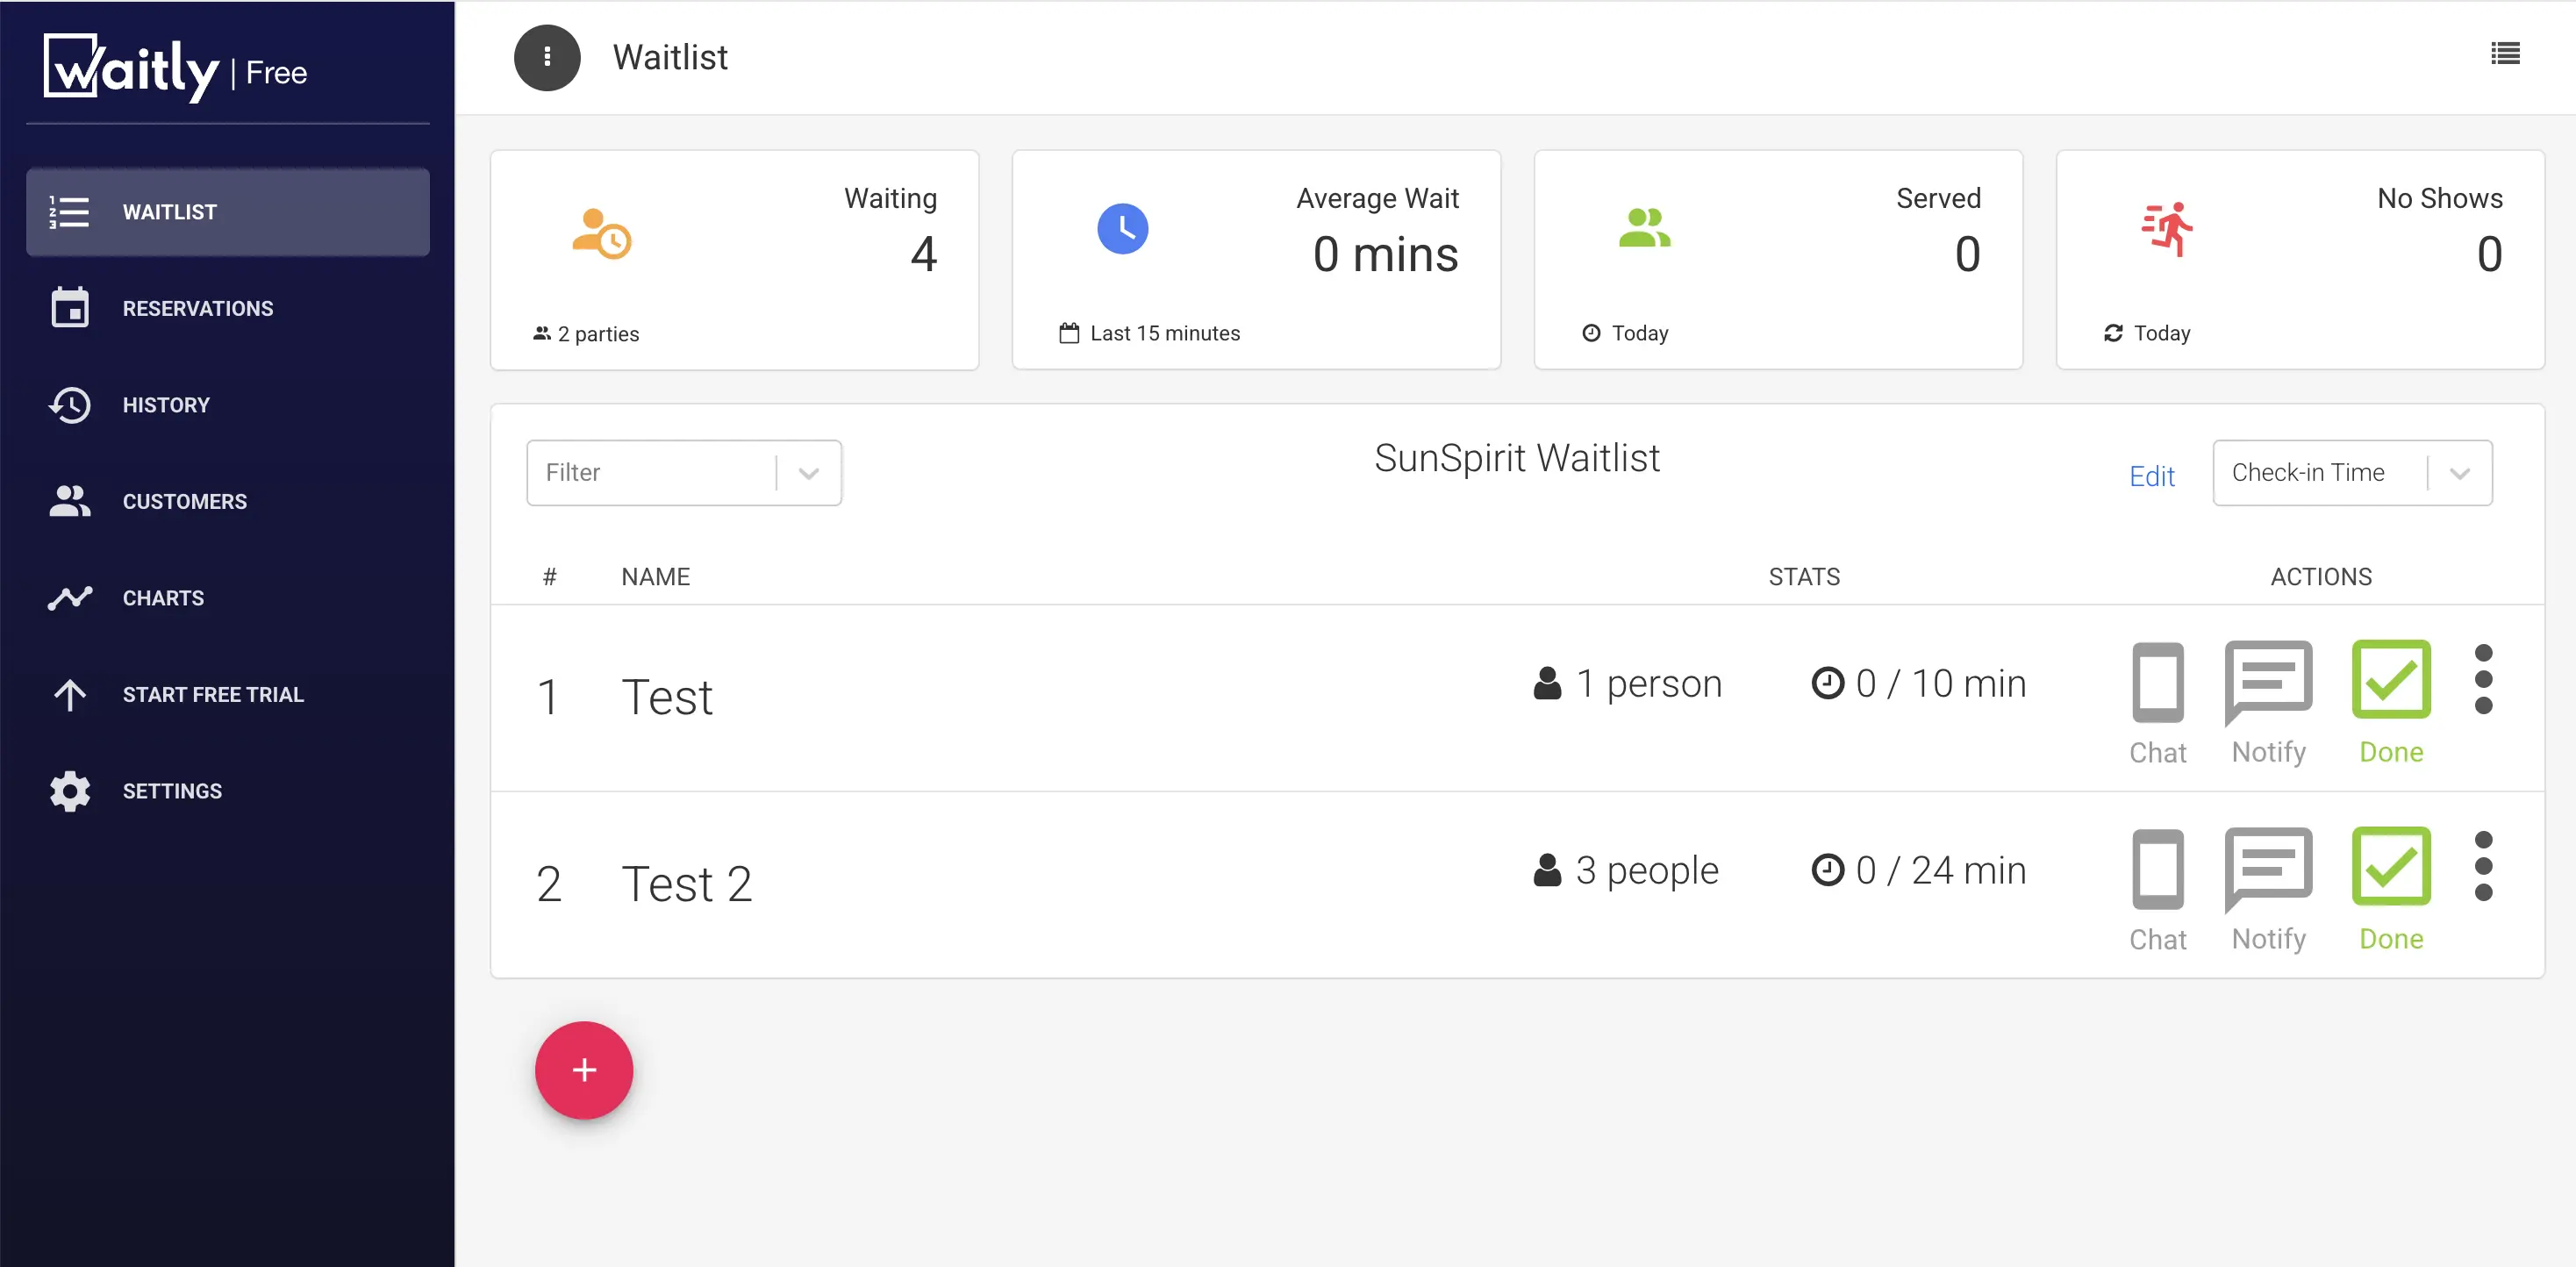The height and width of the screenshot is (1267, 2576).
Task: Click the Check-in Time chevron arrow
Action: [x=2460, y=473]
